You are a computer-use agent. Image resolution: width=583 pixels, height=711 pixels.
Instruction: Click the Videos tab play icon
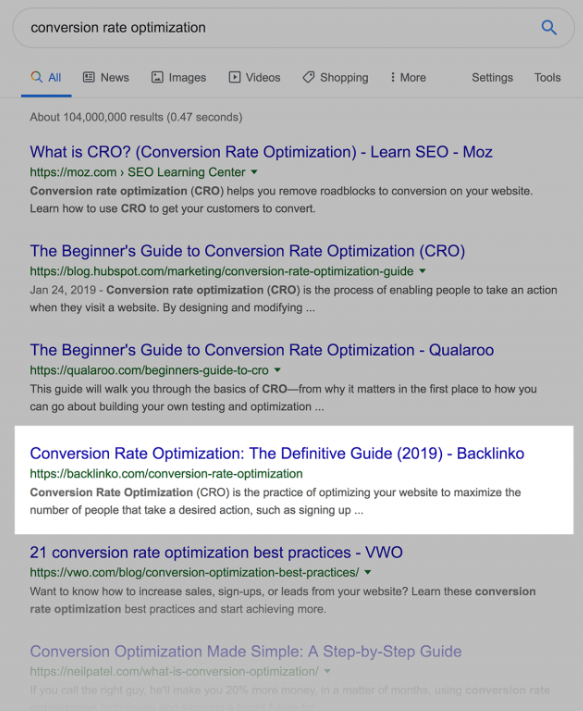click(x=234, y=77)
